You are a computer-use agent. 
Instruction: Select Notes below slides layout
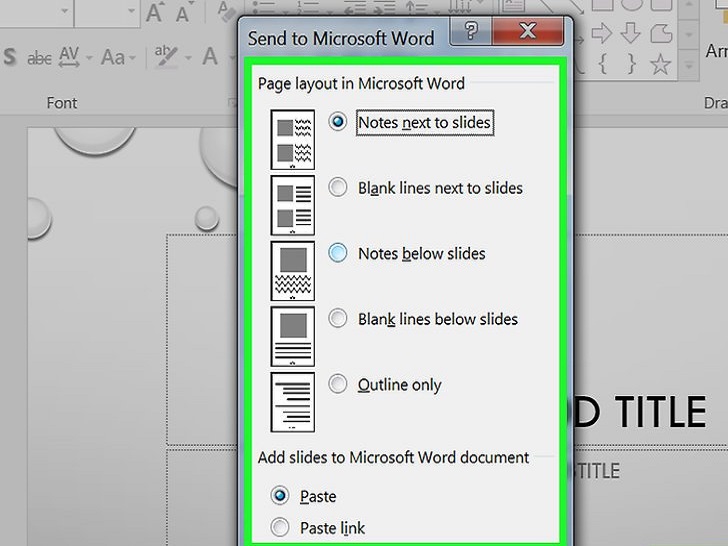click(x=338, y=253)
